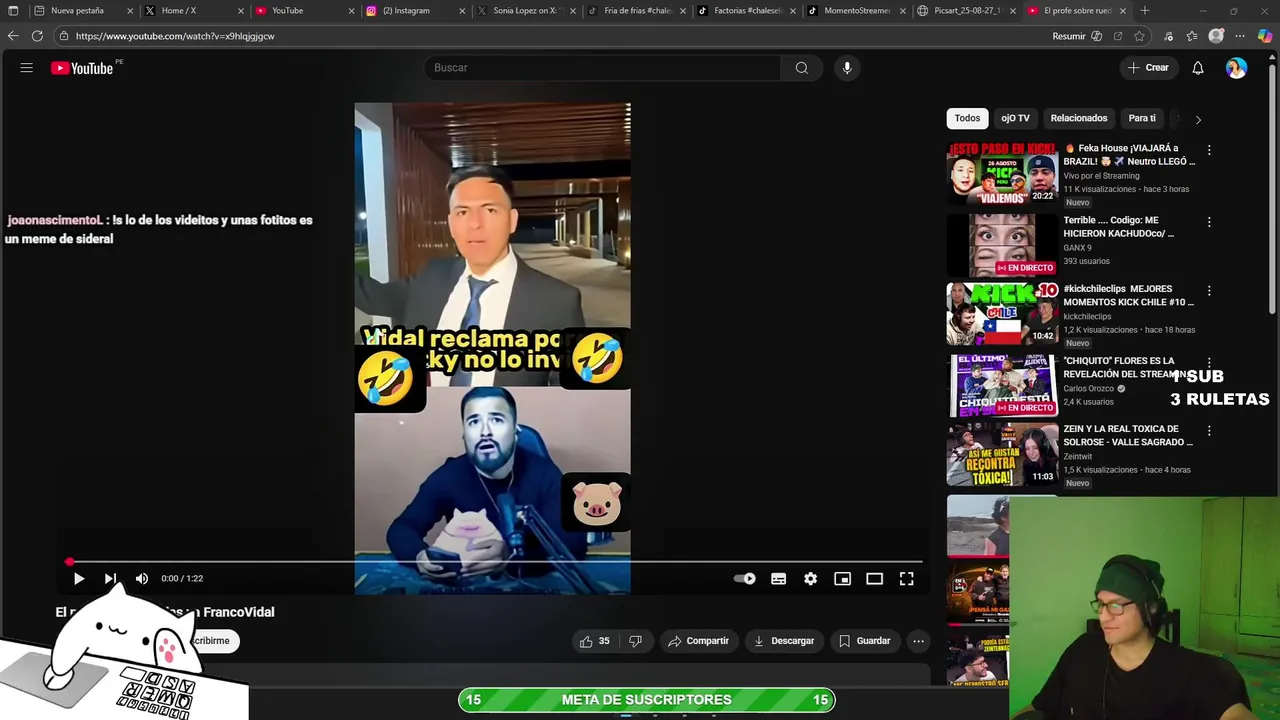Open Copilot in the browser toolbar
The width and height of the screenshot is (1280, 720).
[1265, 36]
